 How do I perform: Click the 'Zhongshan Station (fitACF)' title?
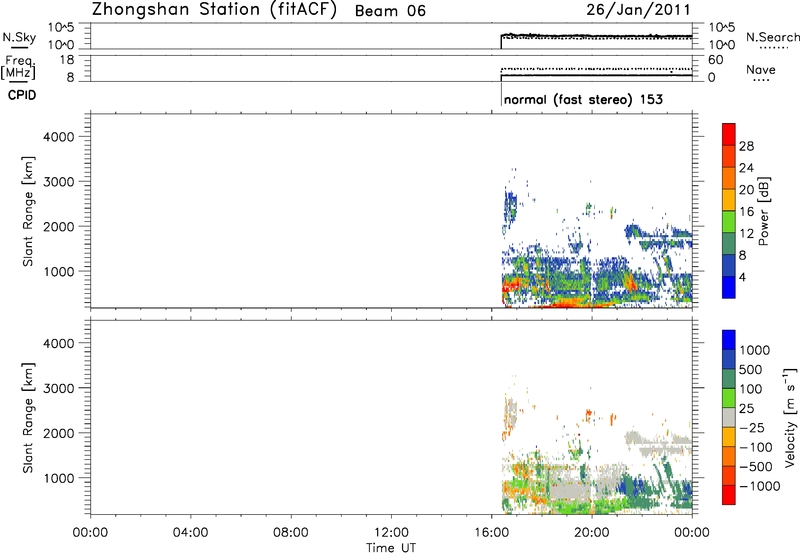point(214,10)
